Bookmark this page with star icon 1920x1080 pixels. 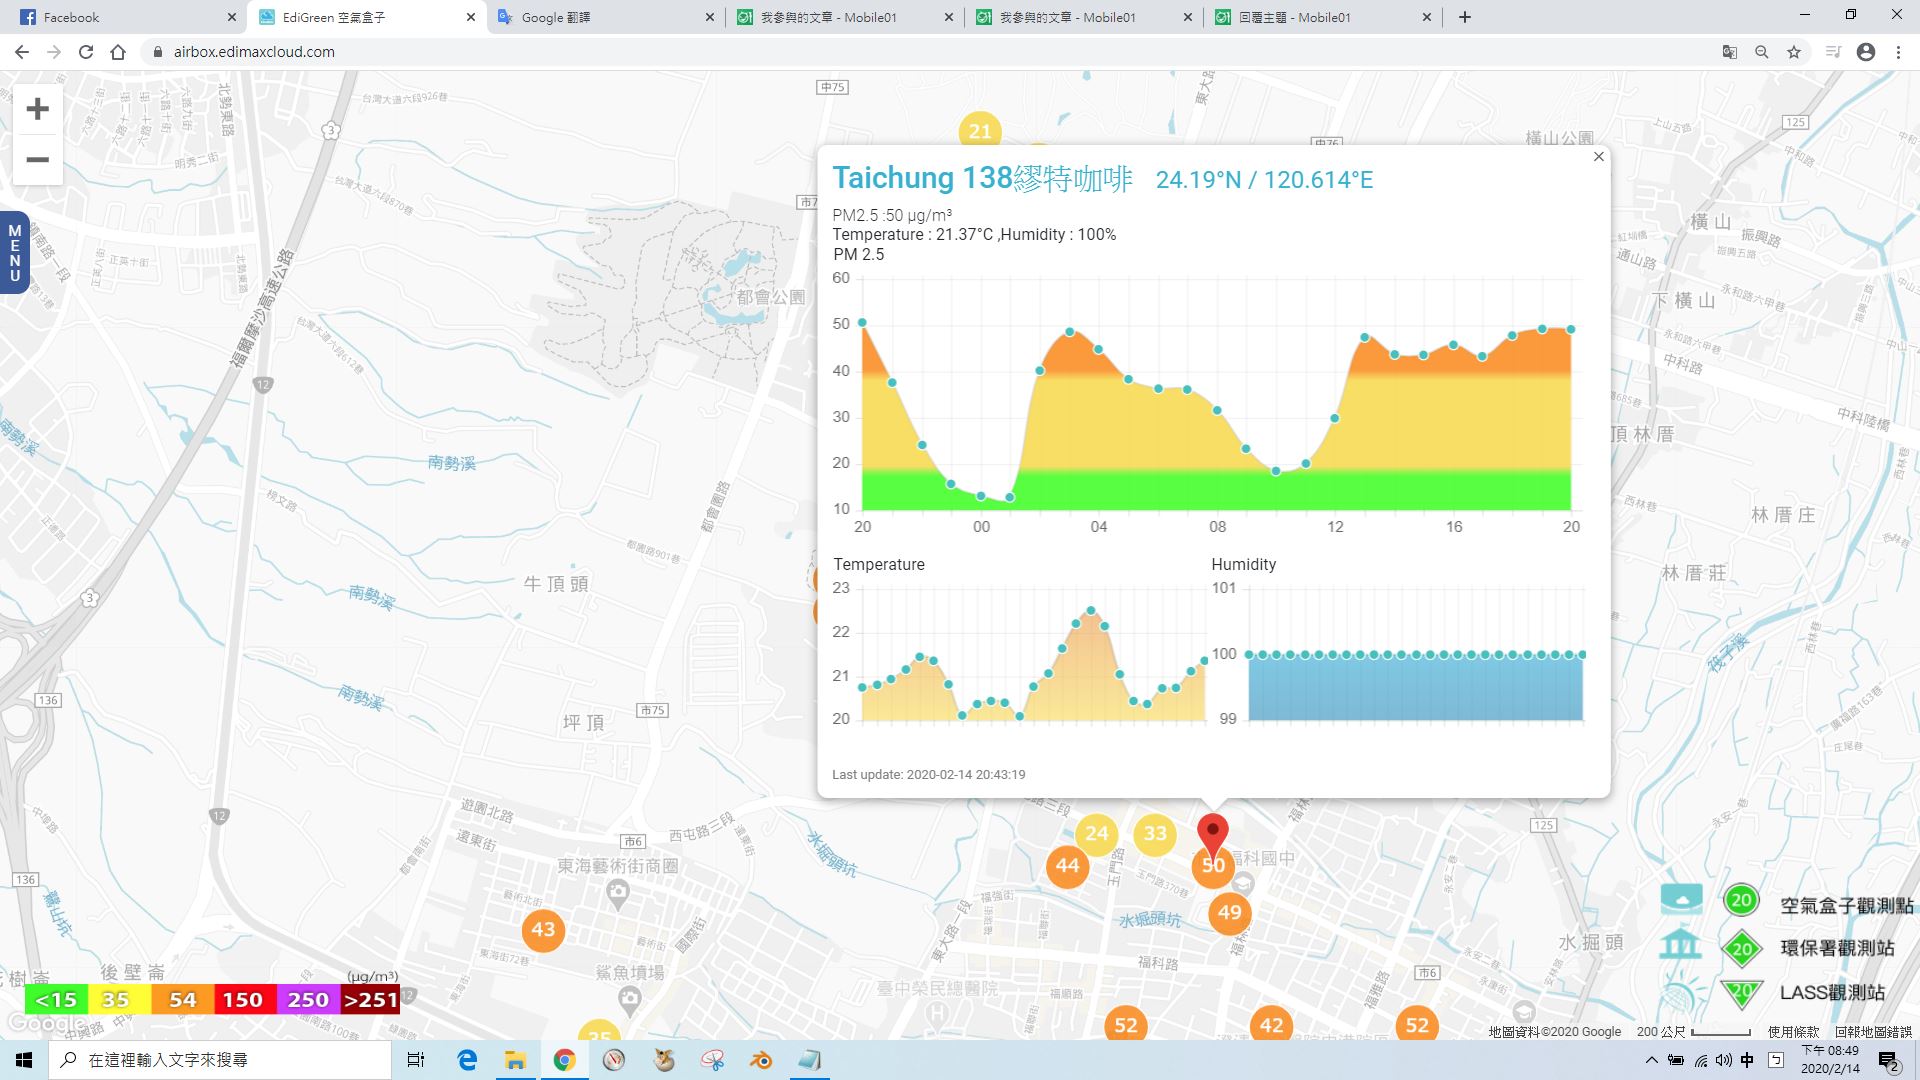[x=1794, y=52]
